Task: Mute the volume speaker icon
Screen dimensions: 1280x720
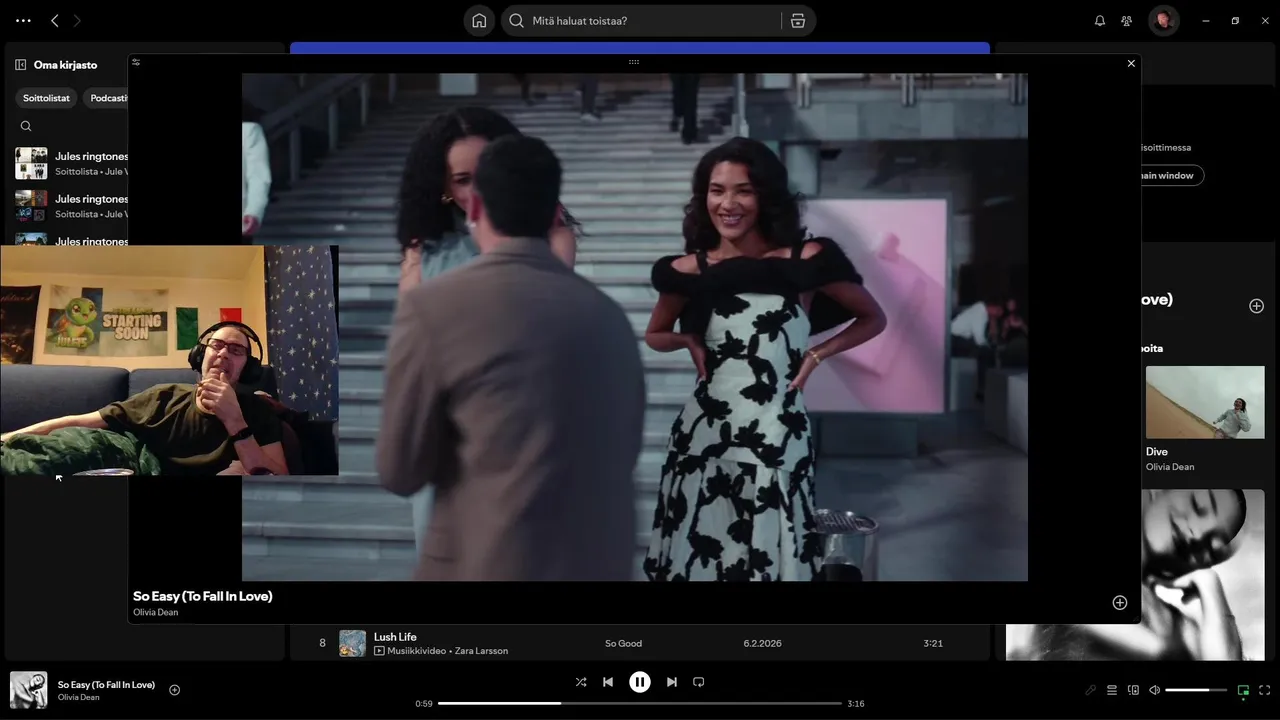Action: click(x=1154, y=690)
